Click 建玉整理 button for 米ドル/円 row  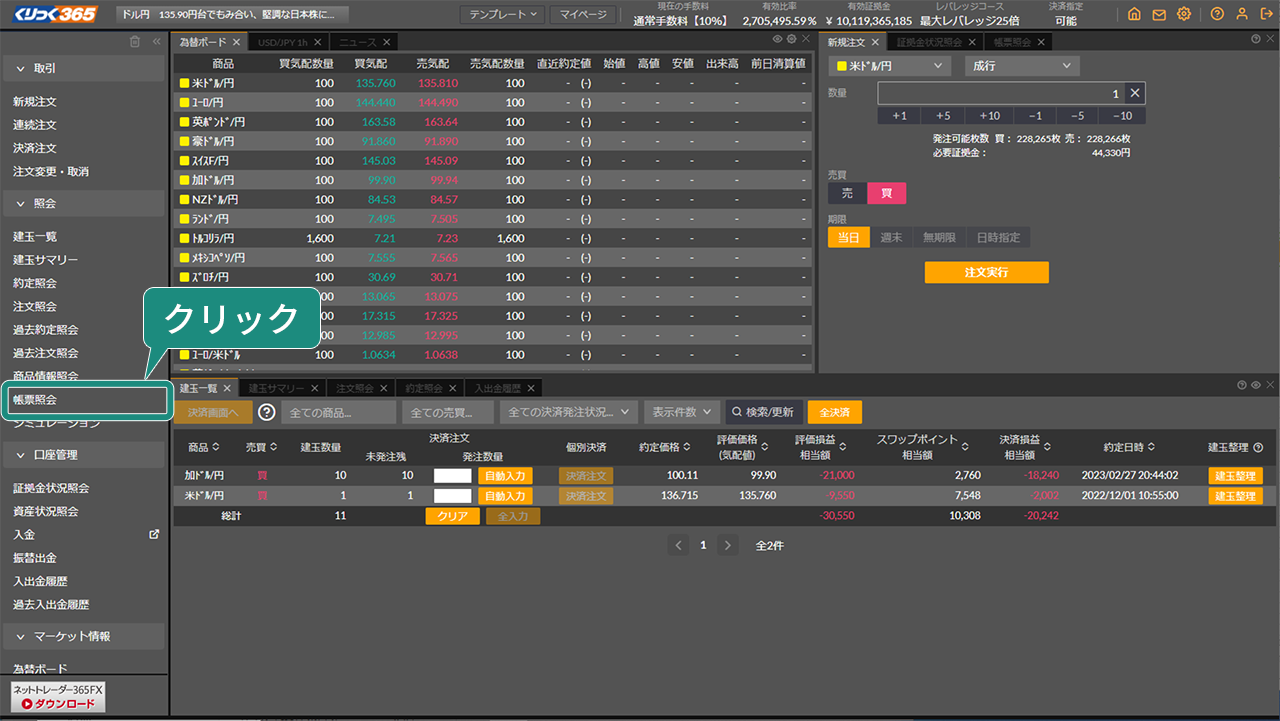(x=1235, y=496)
